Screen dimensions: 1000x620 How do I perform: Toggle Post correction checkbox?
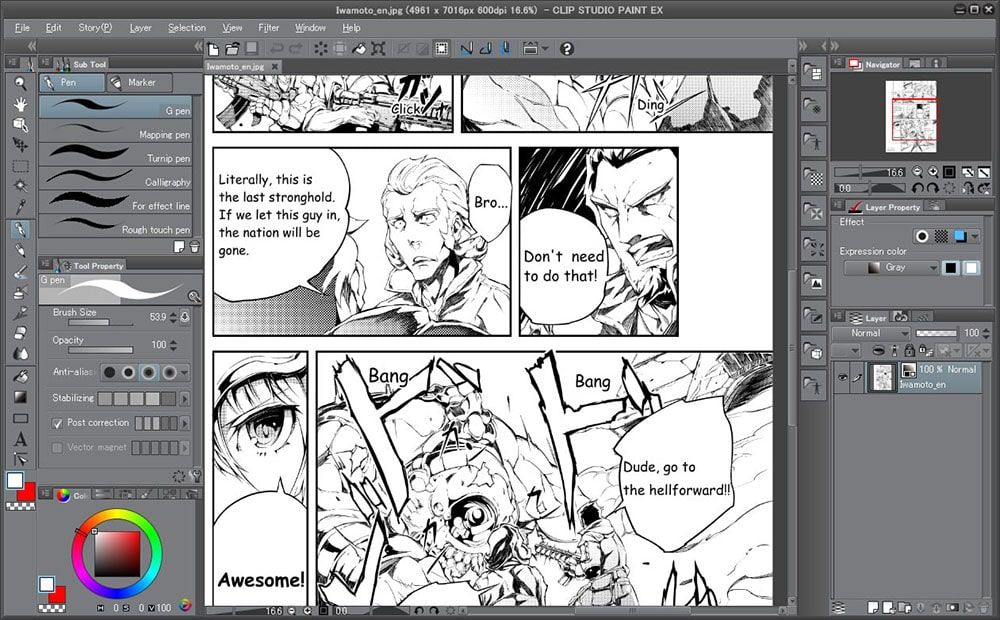57,423
